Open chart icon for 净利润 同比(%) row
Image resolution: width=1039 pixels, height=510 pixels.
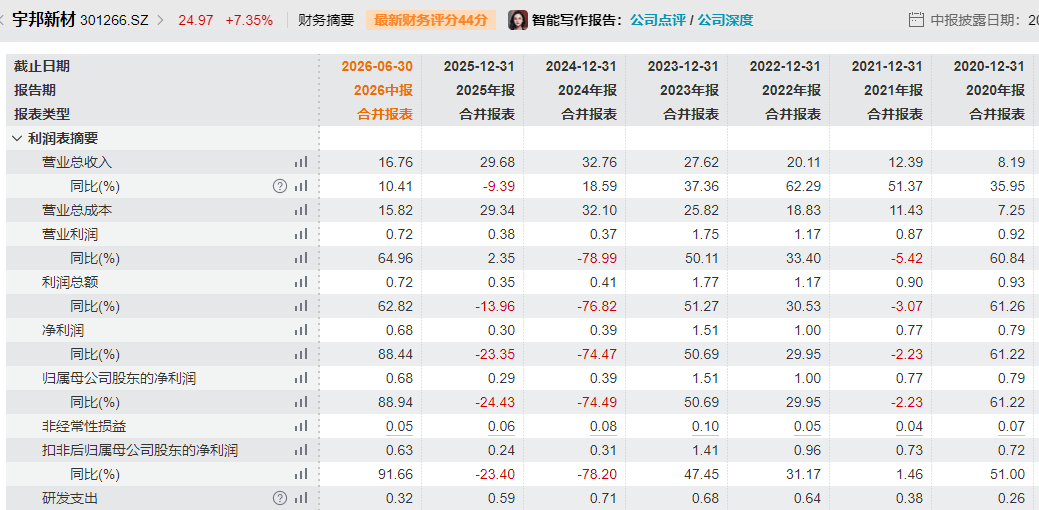click(x=301, y=354)
